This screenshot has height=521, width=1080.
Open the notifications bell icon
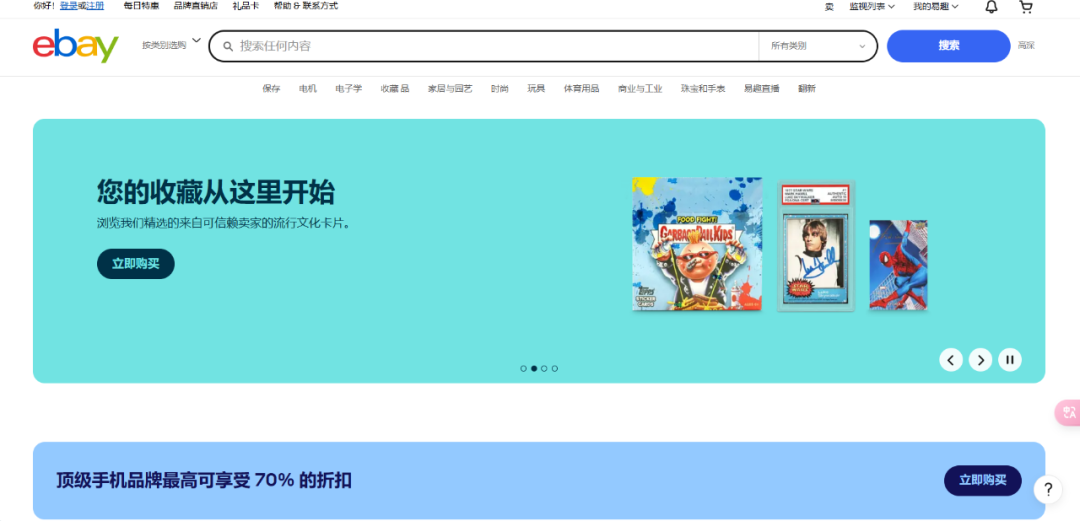coord(990,7)
